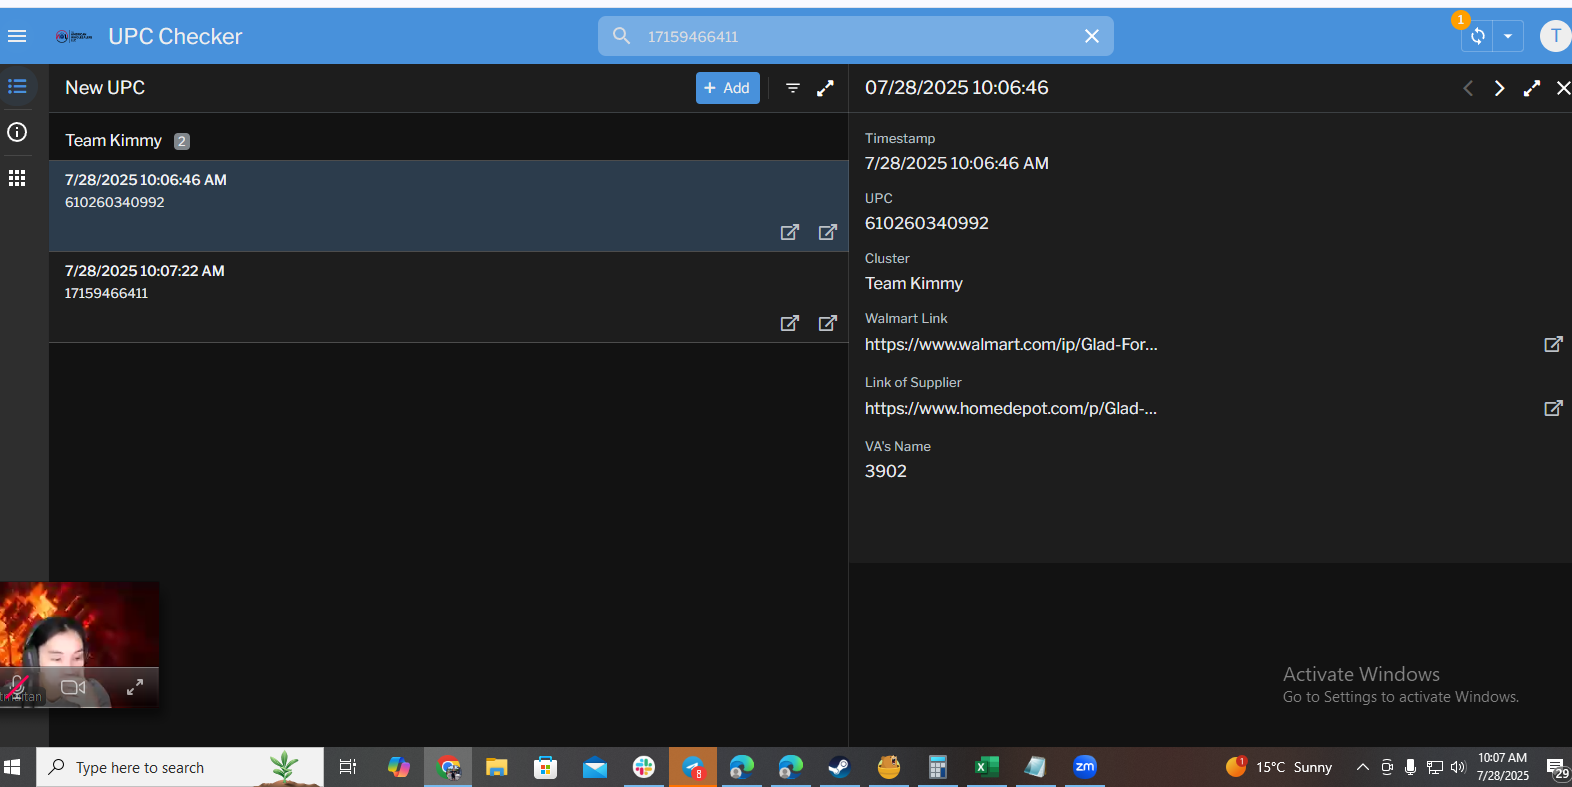Mute microphone in the video overlay
This screenshot has height=787, width=1572.
[x=17, y=687]
